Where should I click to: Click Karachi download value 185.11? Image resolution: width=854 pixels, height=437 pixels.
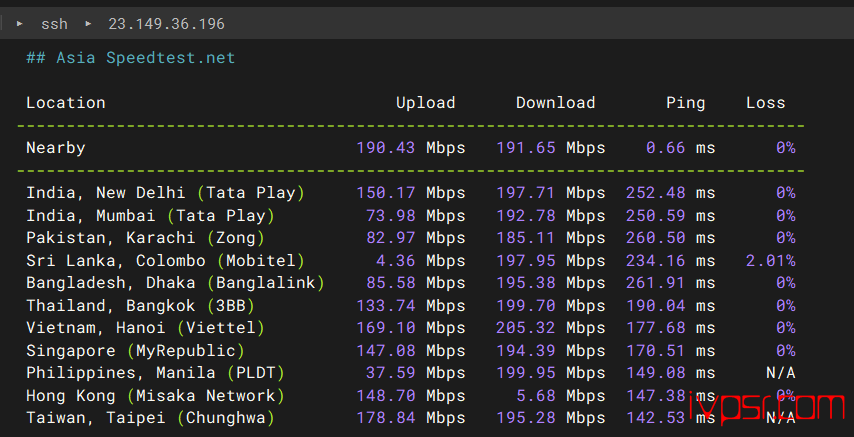click(526, 238)
